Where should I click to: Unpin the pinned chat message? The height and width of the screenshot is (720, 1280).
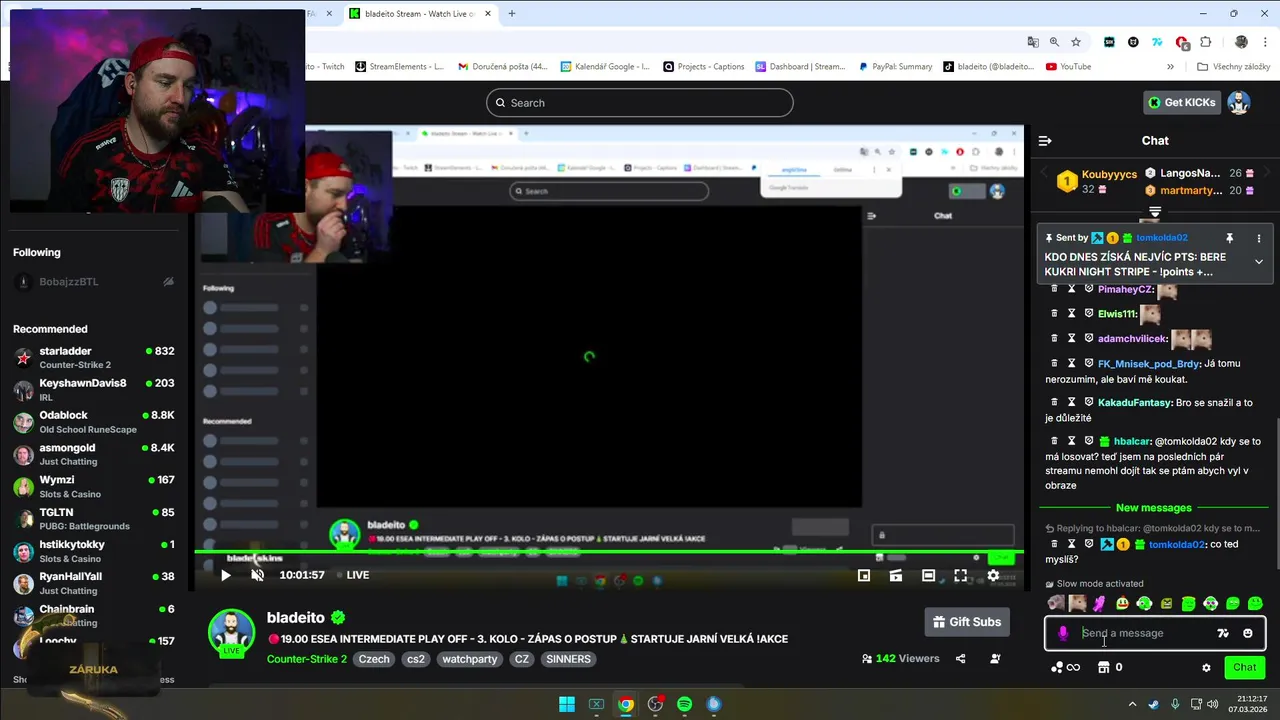(x=1230, y=238)
